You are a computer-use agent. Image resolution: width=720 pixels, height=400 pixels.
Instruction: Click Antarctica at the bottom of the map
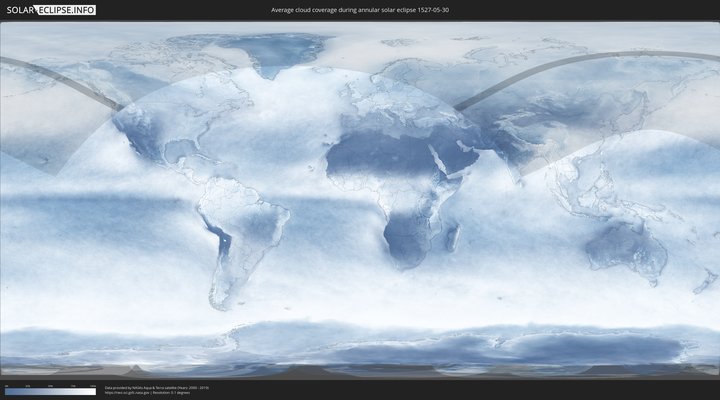(400, 350)
